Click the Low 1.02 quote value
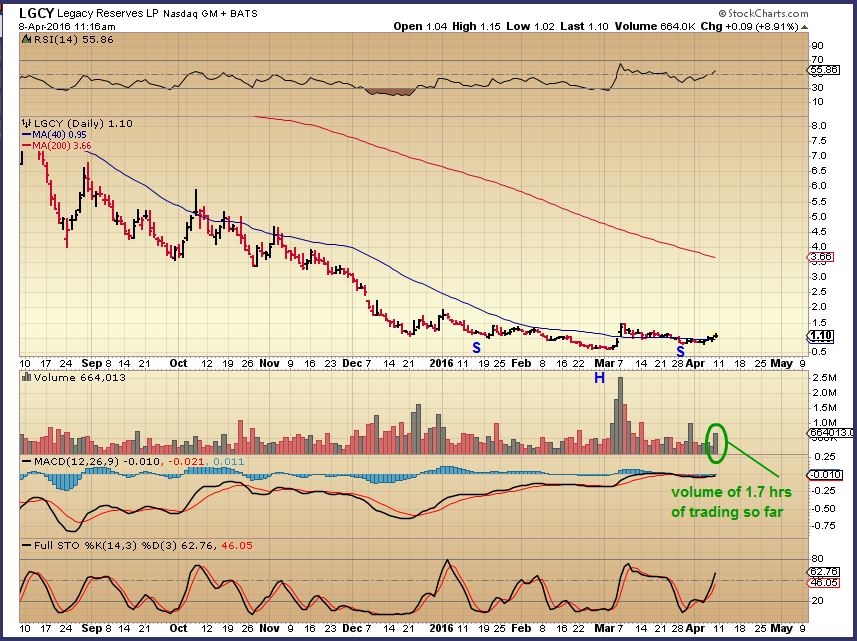Screen dimensions: 857x641 530,26
